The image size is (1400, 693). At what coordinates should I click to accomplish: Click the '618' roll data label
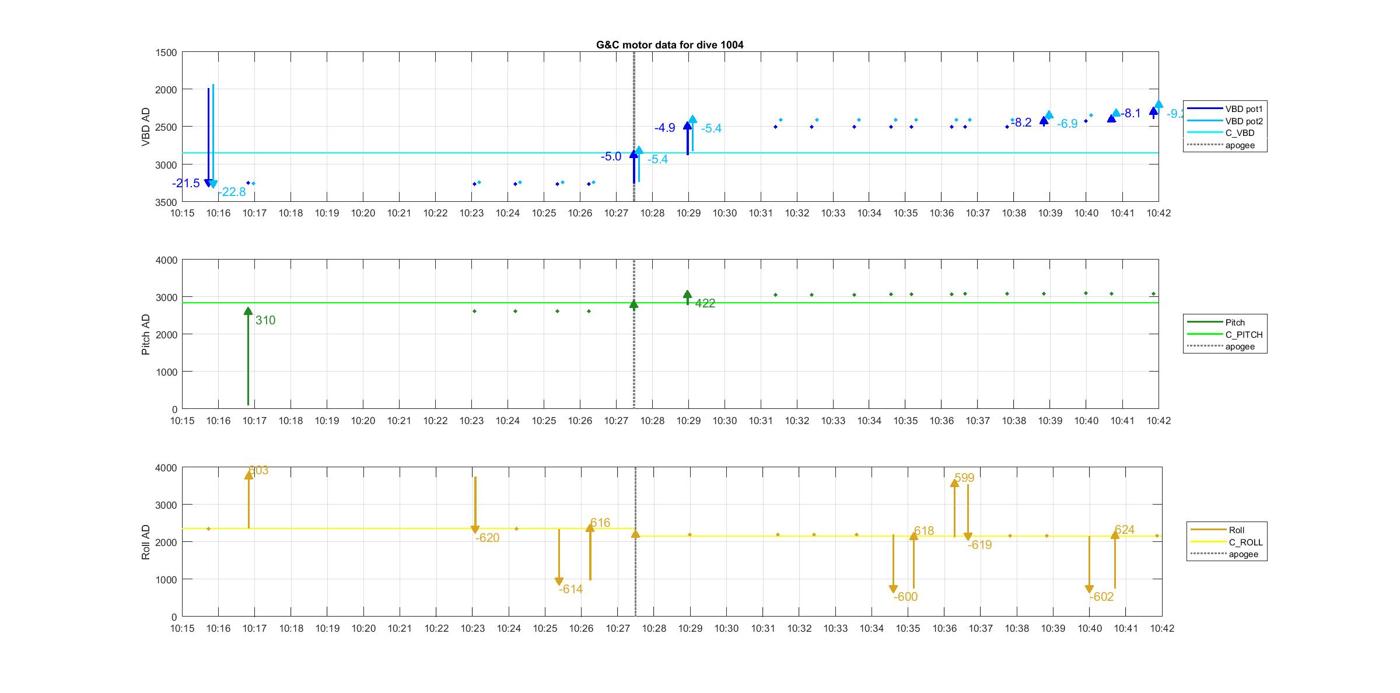(924, 532)
